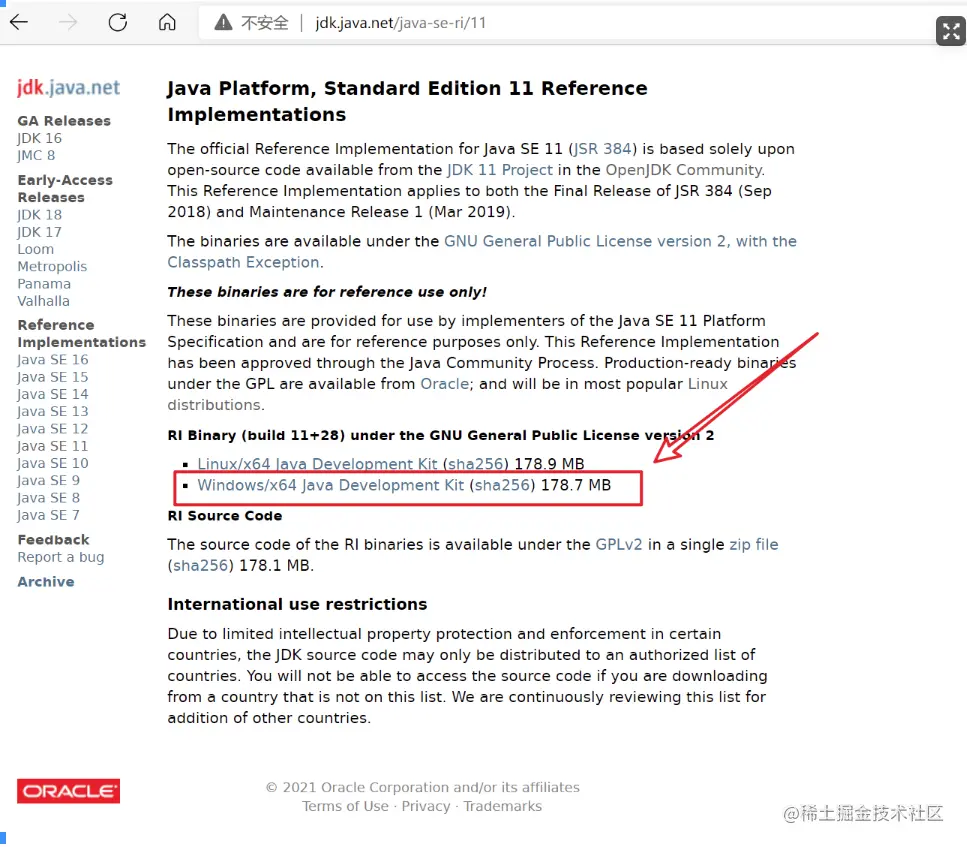Open the OpenJDK Community link
Image resolution: width=967 pixels, height=847 pixels.
pos(685,170)
